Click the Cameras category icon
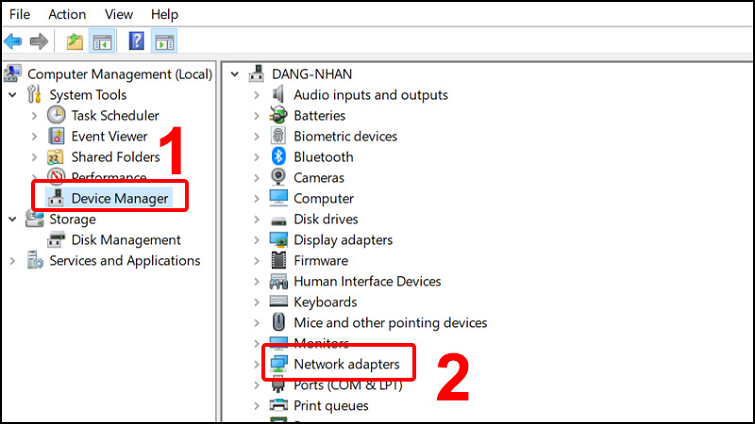The image size is (755, 424). click(x=279, y=178)
